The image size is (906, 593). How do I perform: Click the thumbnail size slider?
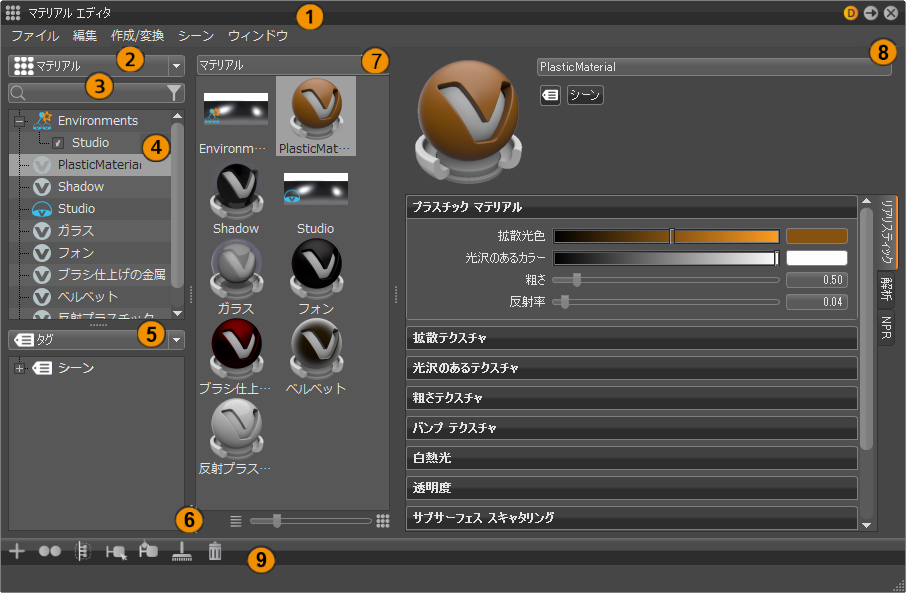pos(310,521)
